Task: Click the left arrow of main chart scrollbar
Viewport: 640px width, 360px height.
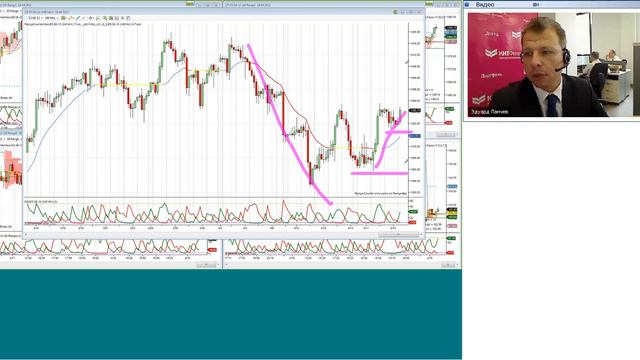Action: point(26,235)
